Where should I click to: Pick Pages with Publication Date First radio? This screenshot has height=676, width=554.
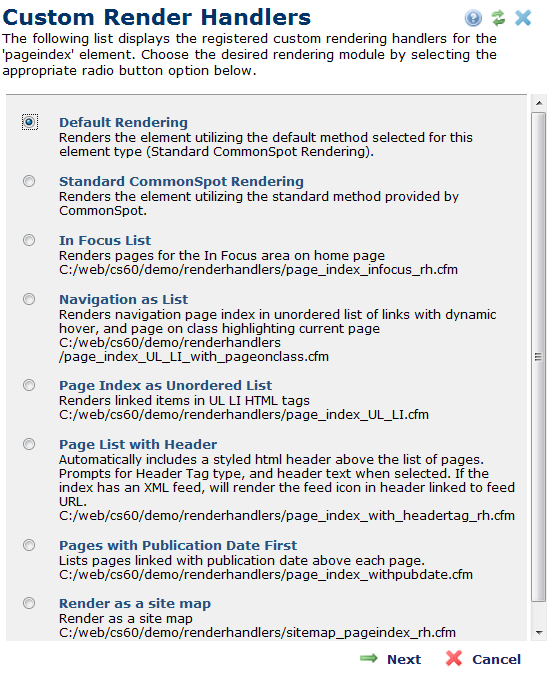[x=29, y=545]
